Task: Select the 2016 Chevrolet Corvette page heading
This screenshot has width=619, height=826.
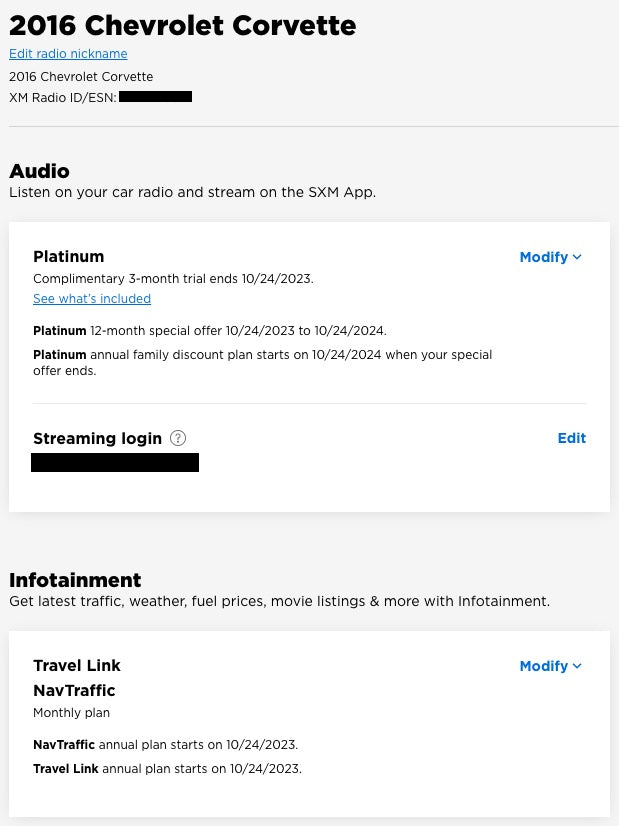Action: (x=182, y=25)
